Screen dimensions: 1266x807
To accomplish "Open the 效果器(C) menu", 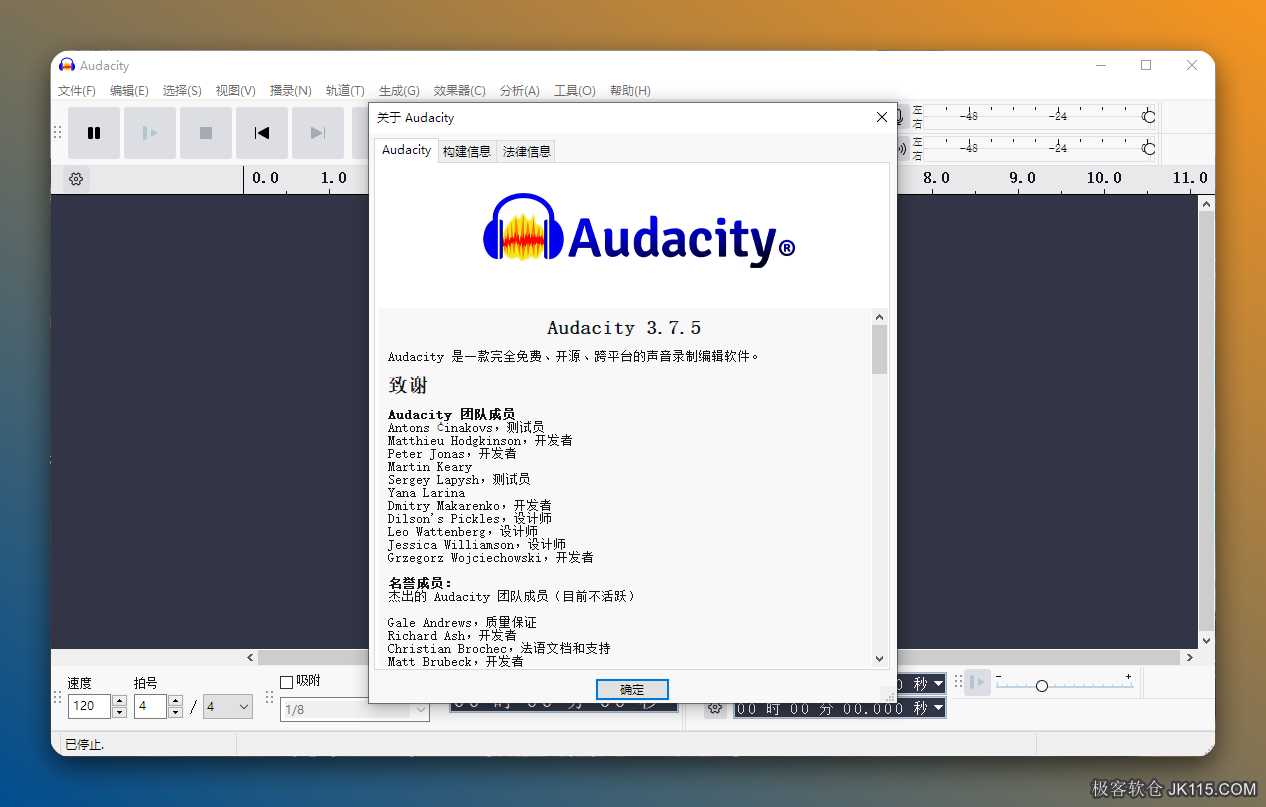I will point(460,91).
